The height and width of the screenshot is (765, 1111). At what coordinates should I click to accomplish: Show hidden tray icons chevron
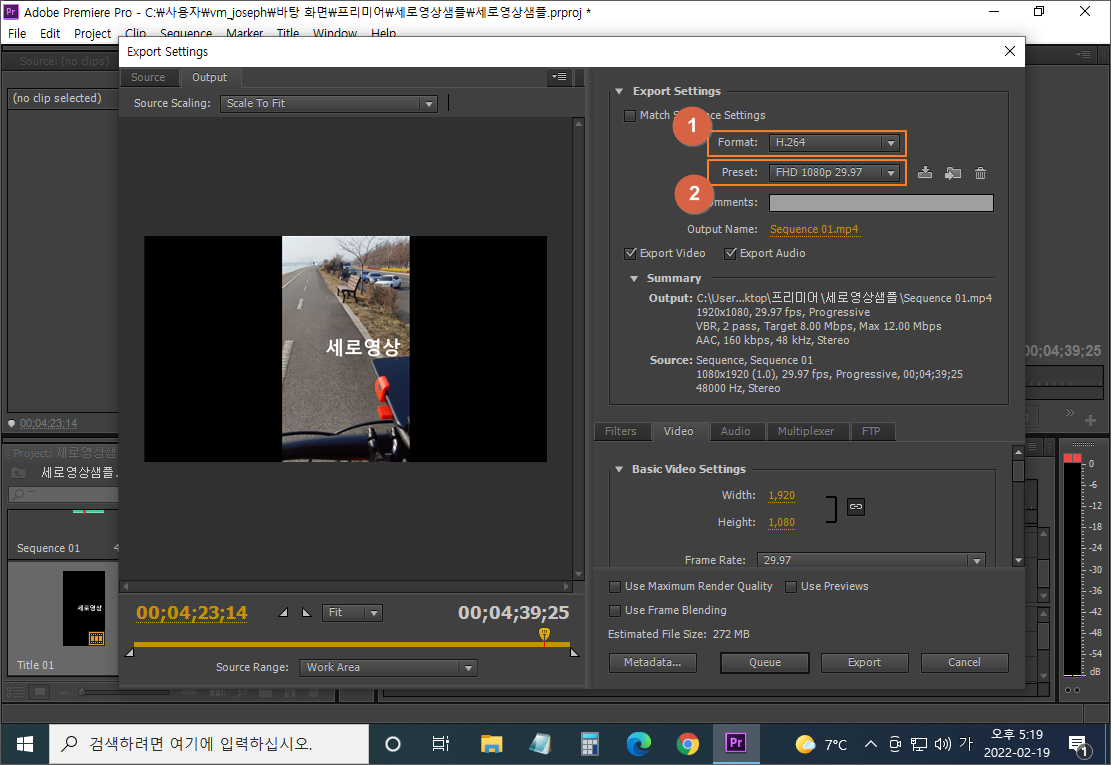pyautogui.click(x=871, y=744)
